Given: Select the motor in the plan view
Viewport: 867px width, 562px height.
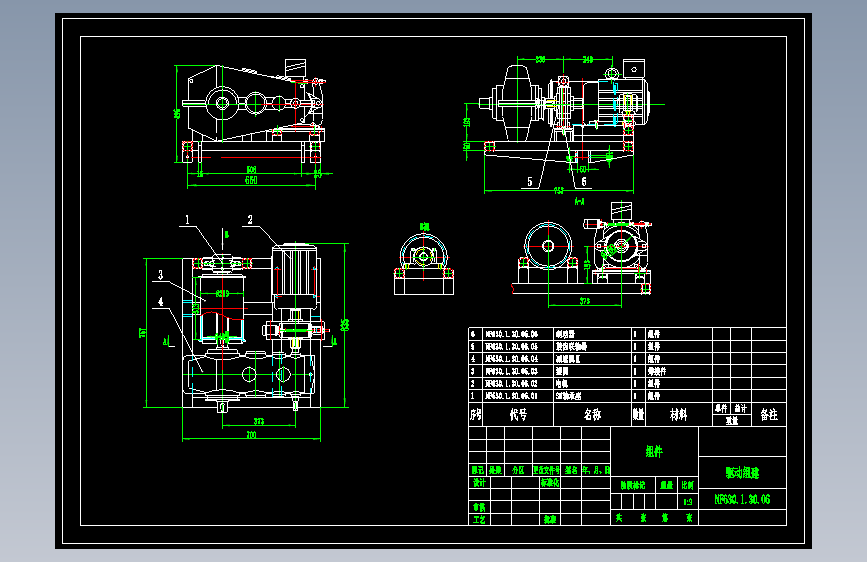Looking at the screenshot, I should click(295, 277).
